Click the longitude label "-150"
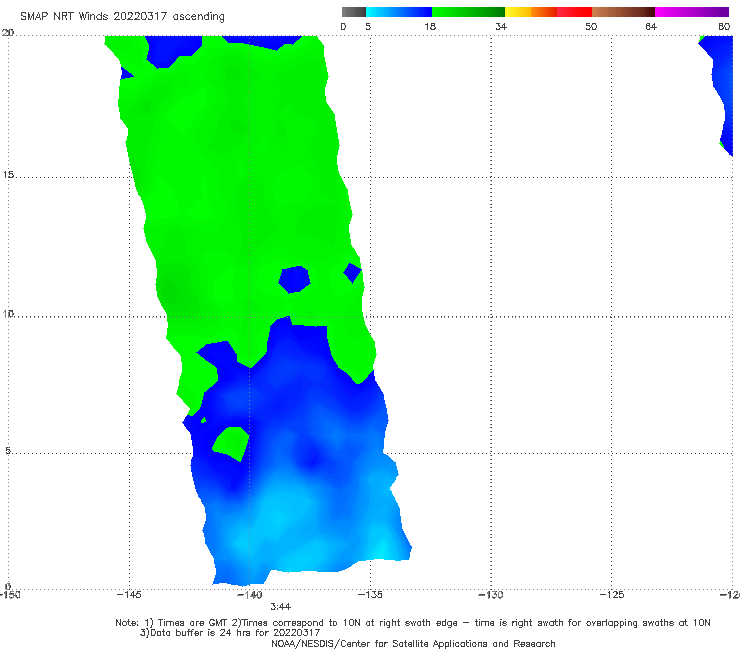The width and height of the screenshot is (740, 650). (x=10, y=595)
